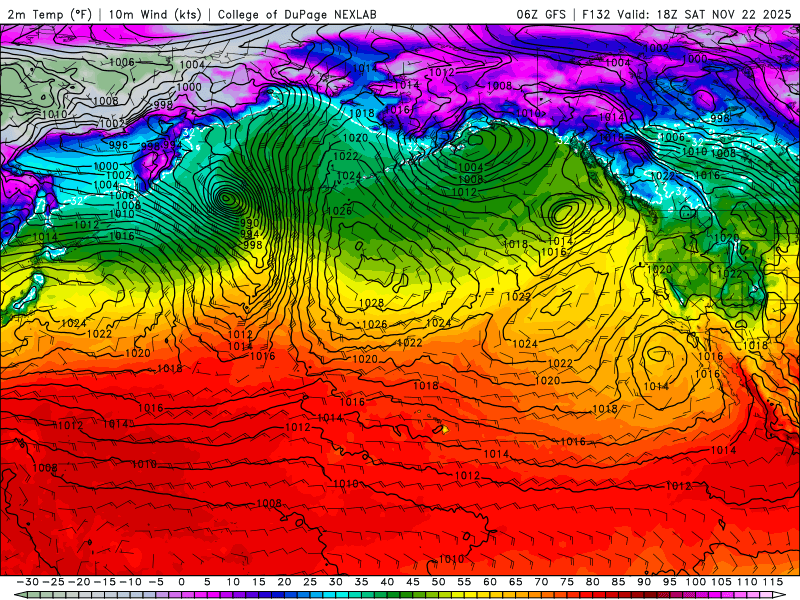The width and height of the screenshot is (800, 600).
Task: Click the 35 label on the temperature scale
Action: [361, 582]
